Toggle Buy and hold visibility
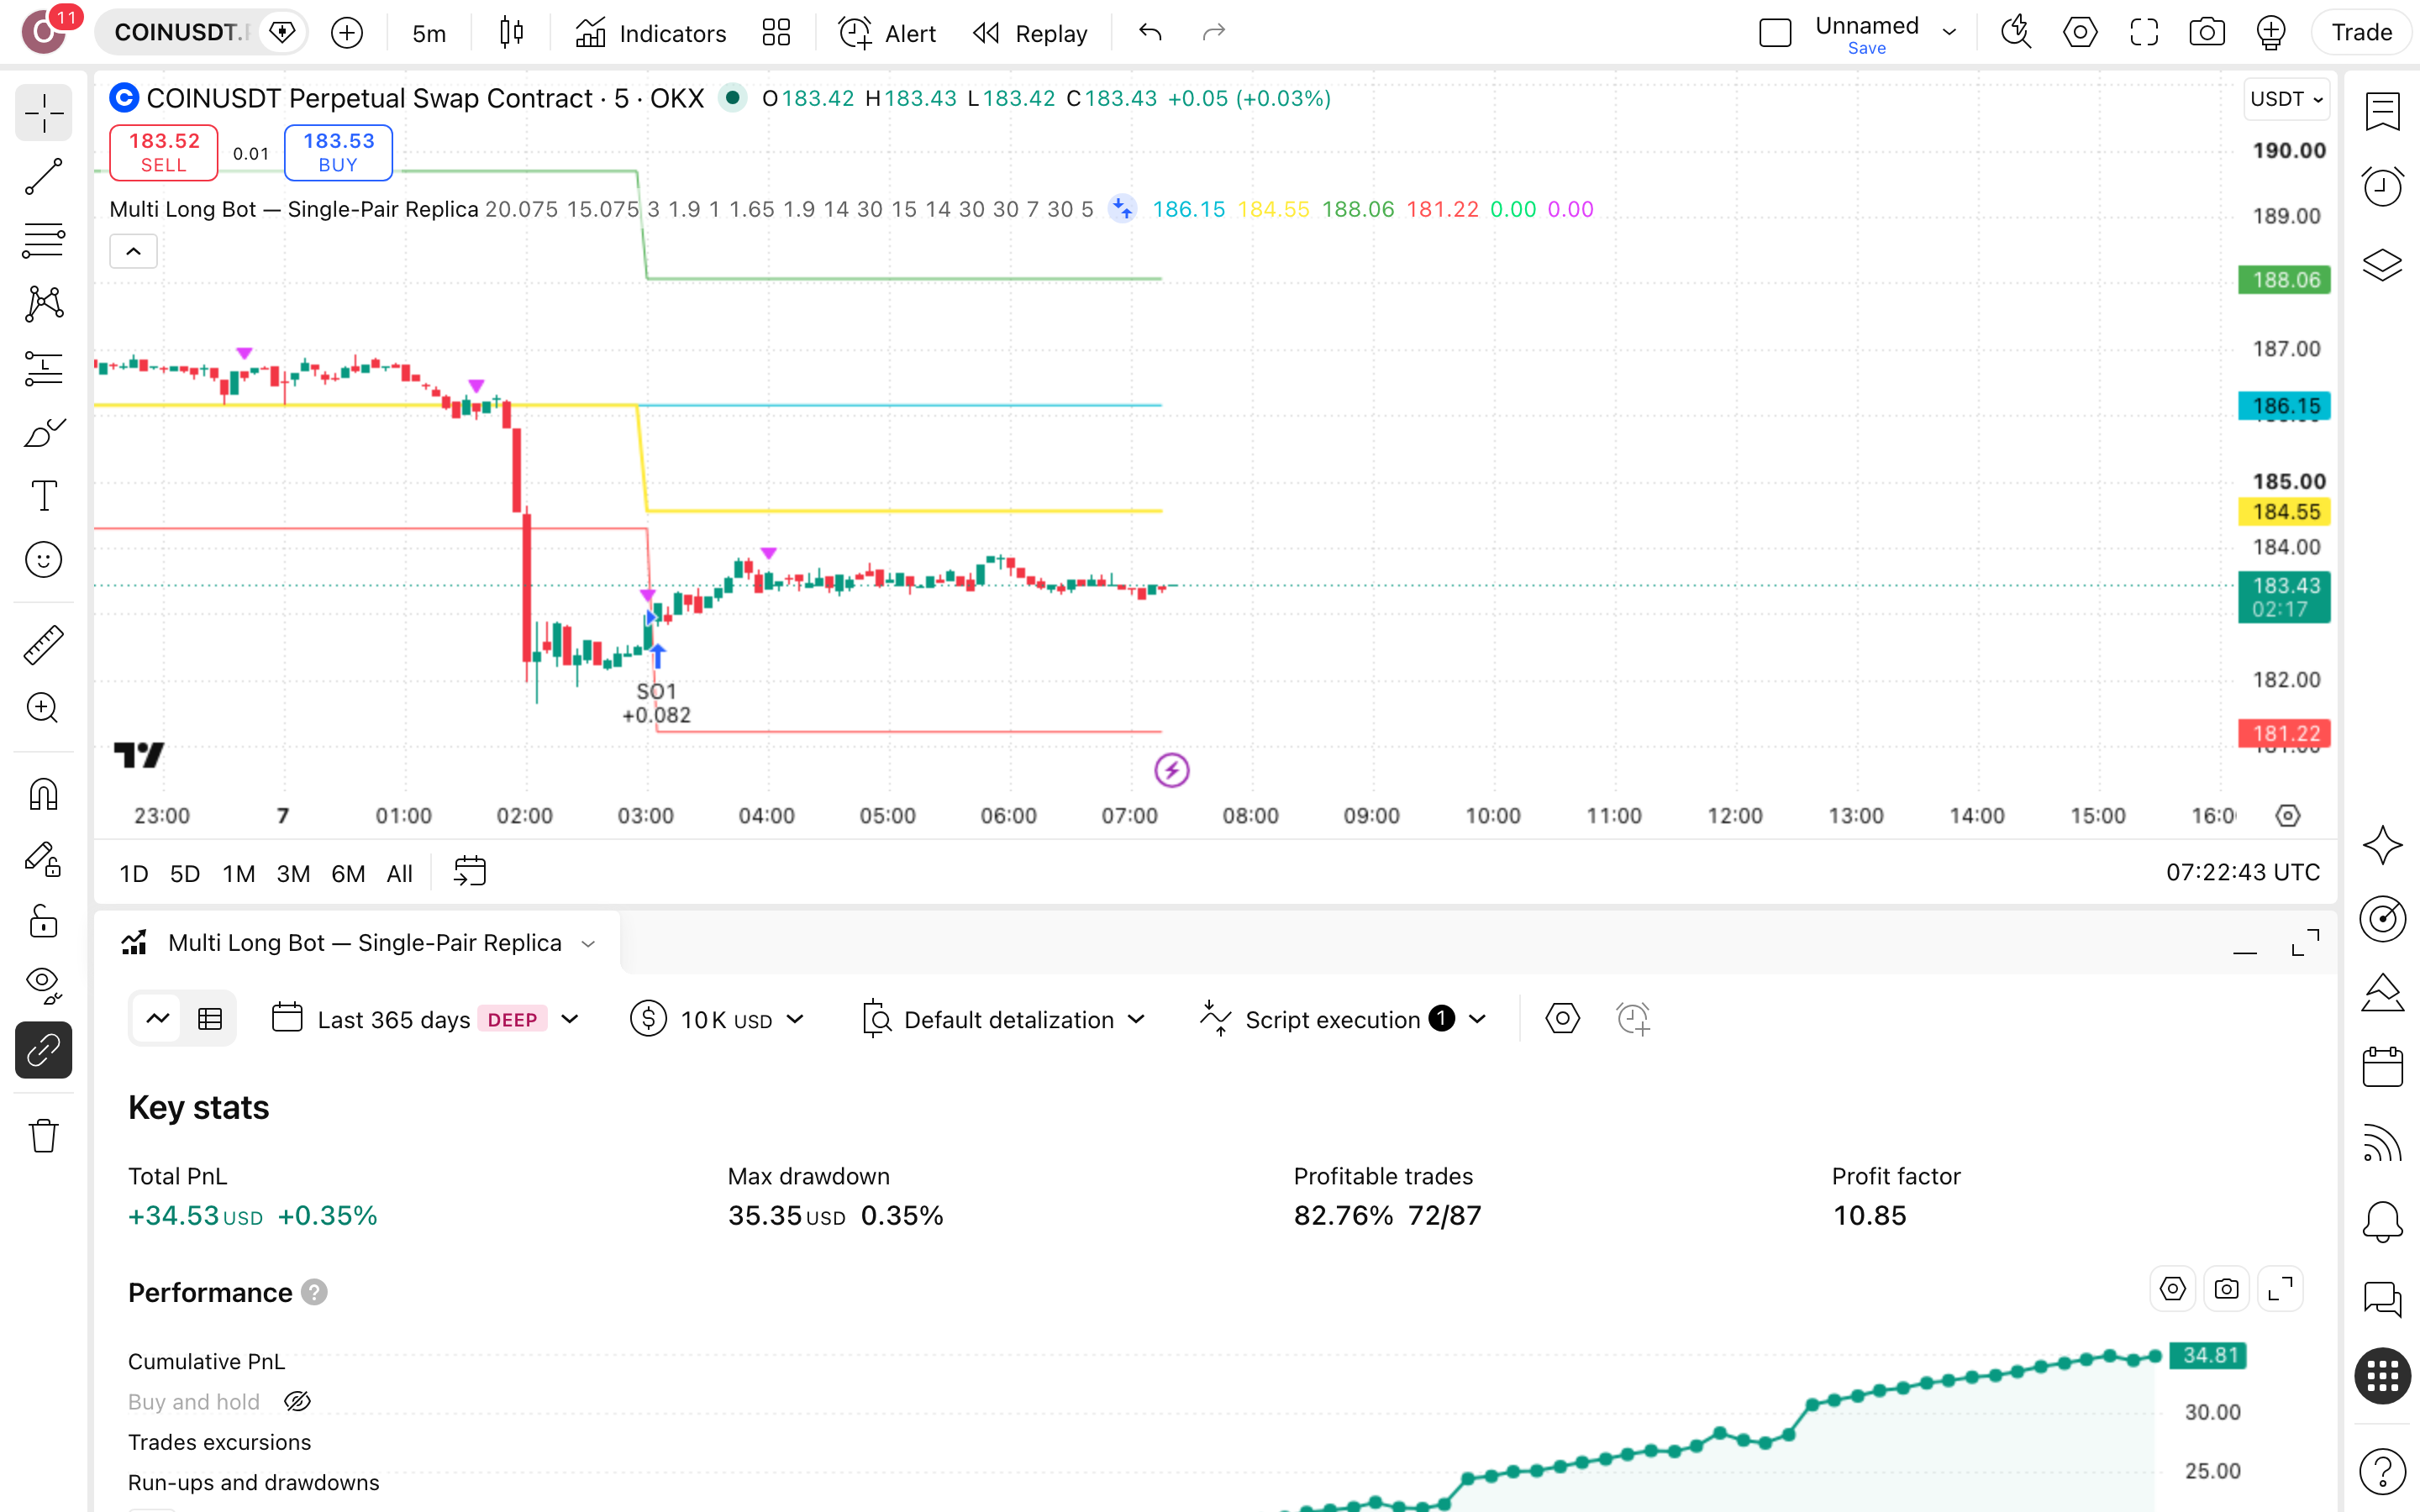The height and width of the screenshot is (1512, 2420). pyautogui.click(x=297, y=1401)
